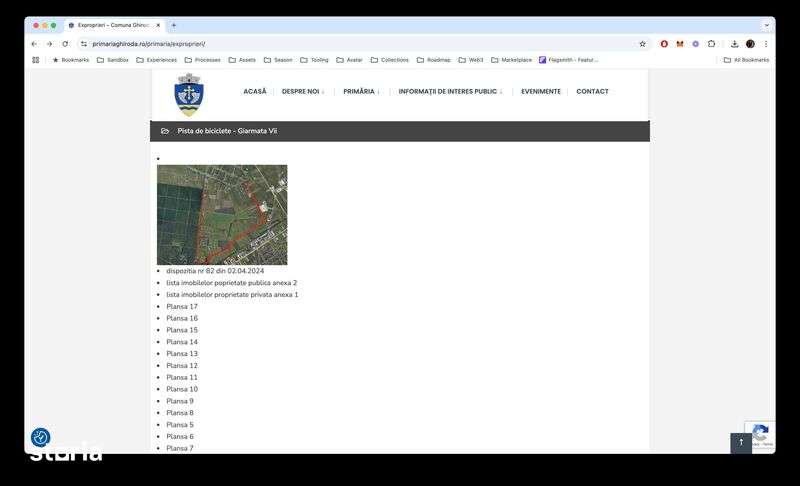Open the purple circle extension icon

pyautogui.click(x=695, y=44)
